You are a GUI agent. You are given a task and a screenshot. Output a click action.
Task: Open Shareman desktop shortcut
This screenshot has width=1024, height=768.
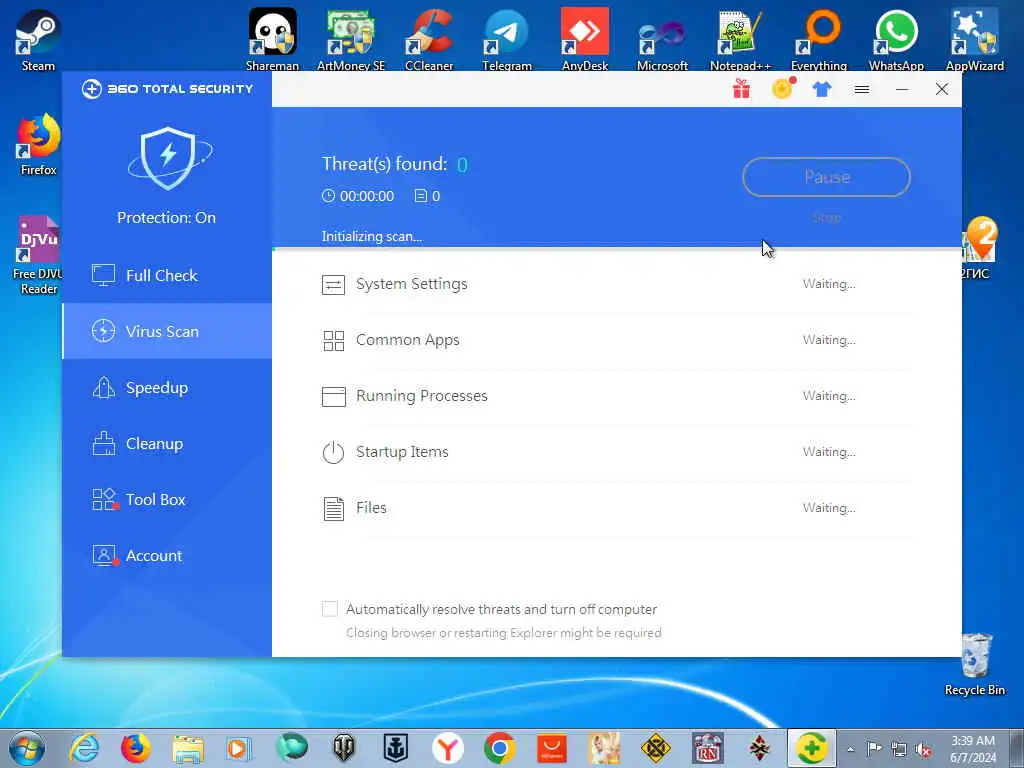click(272, 39)
